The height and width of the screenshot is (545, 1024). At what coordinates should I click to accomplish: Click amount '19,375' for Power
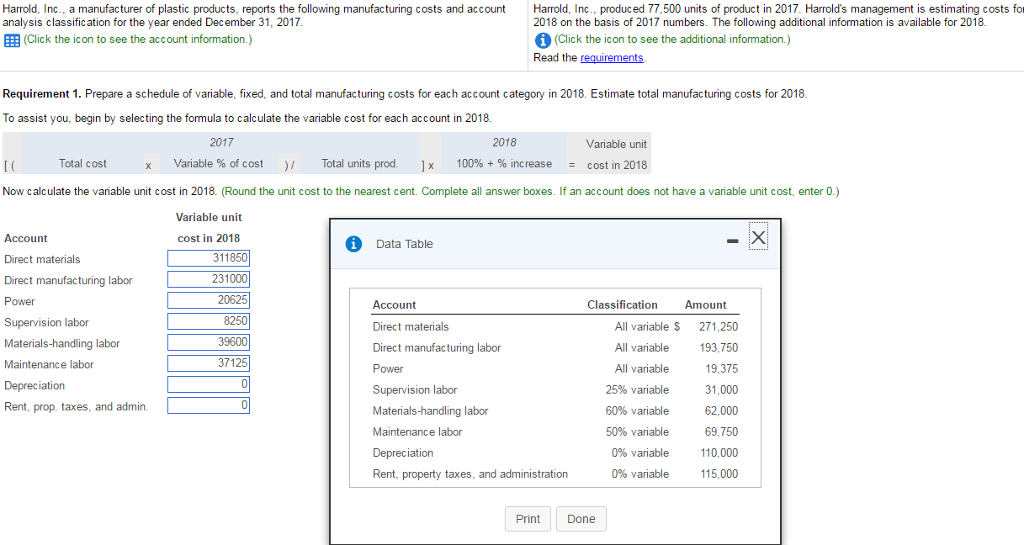tap(722, 369)
